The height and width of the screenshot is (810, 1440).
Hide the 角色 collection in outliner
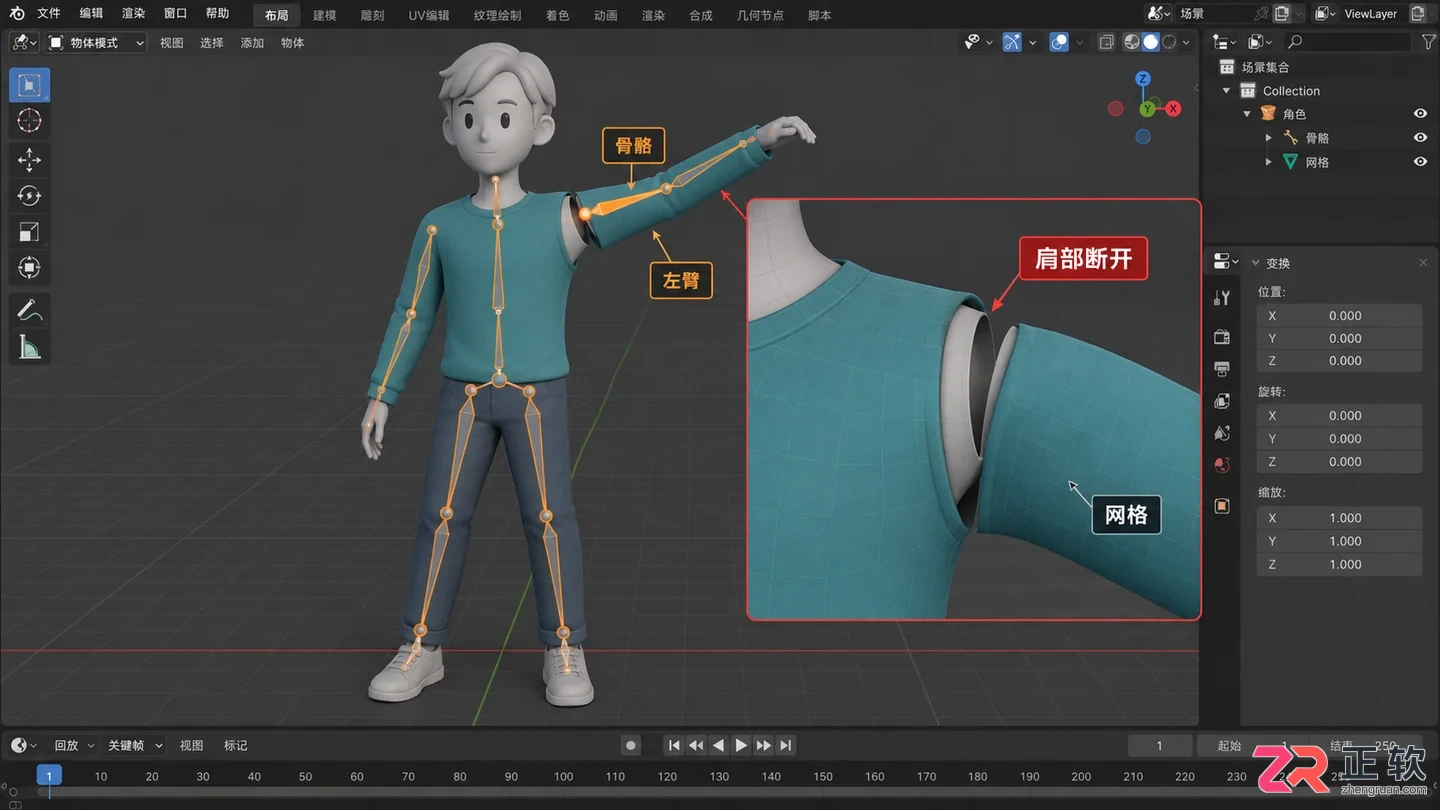[1420, 114]
